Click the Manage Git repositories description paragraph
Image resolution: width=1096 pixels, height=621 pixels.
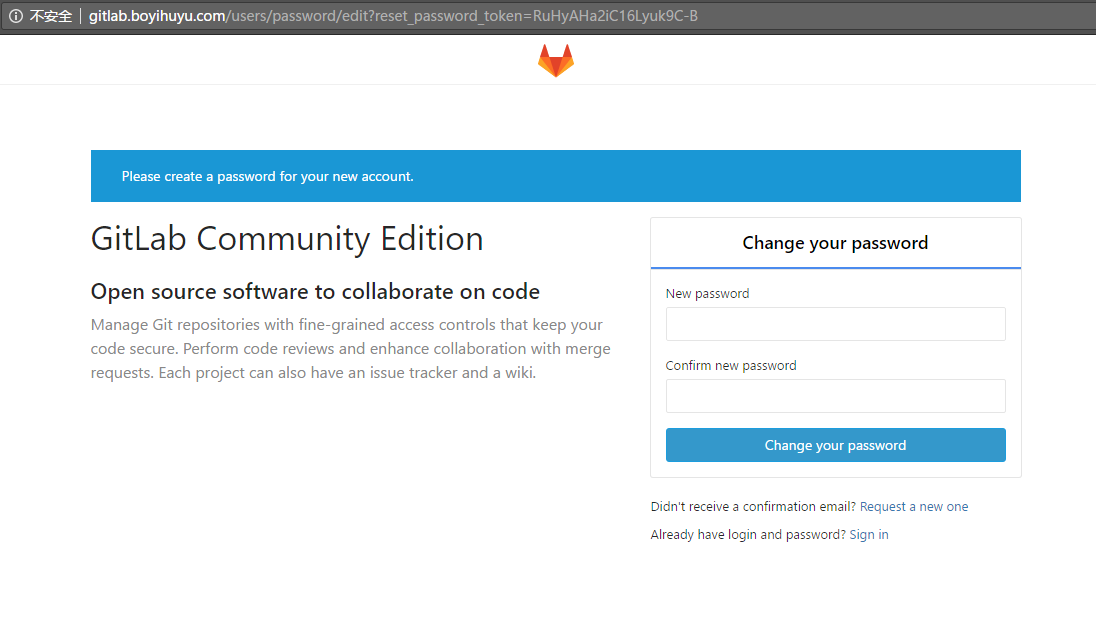tap(351, 348)
